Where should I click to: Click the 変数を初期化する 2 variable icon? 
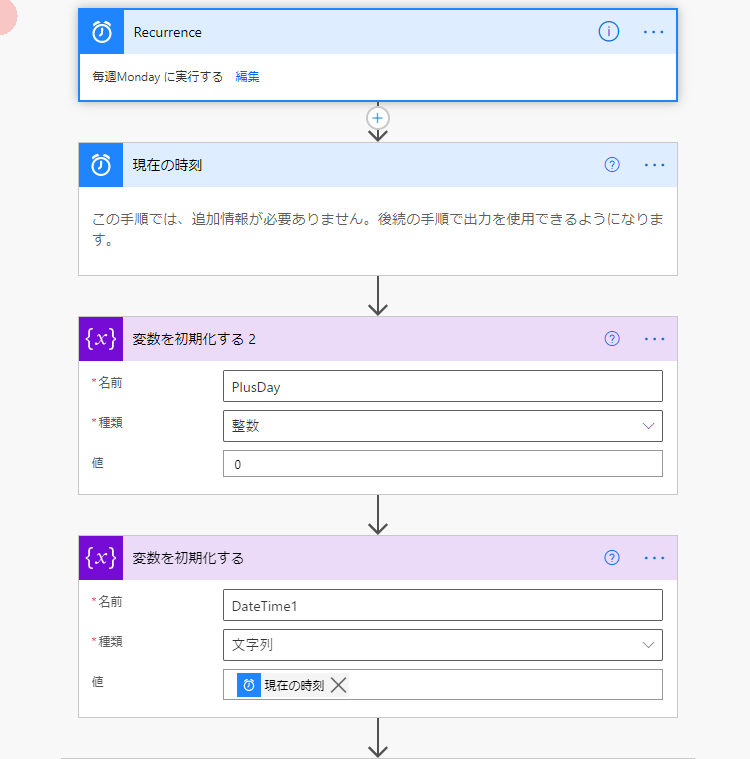coord(101,339)
